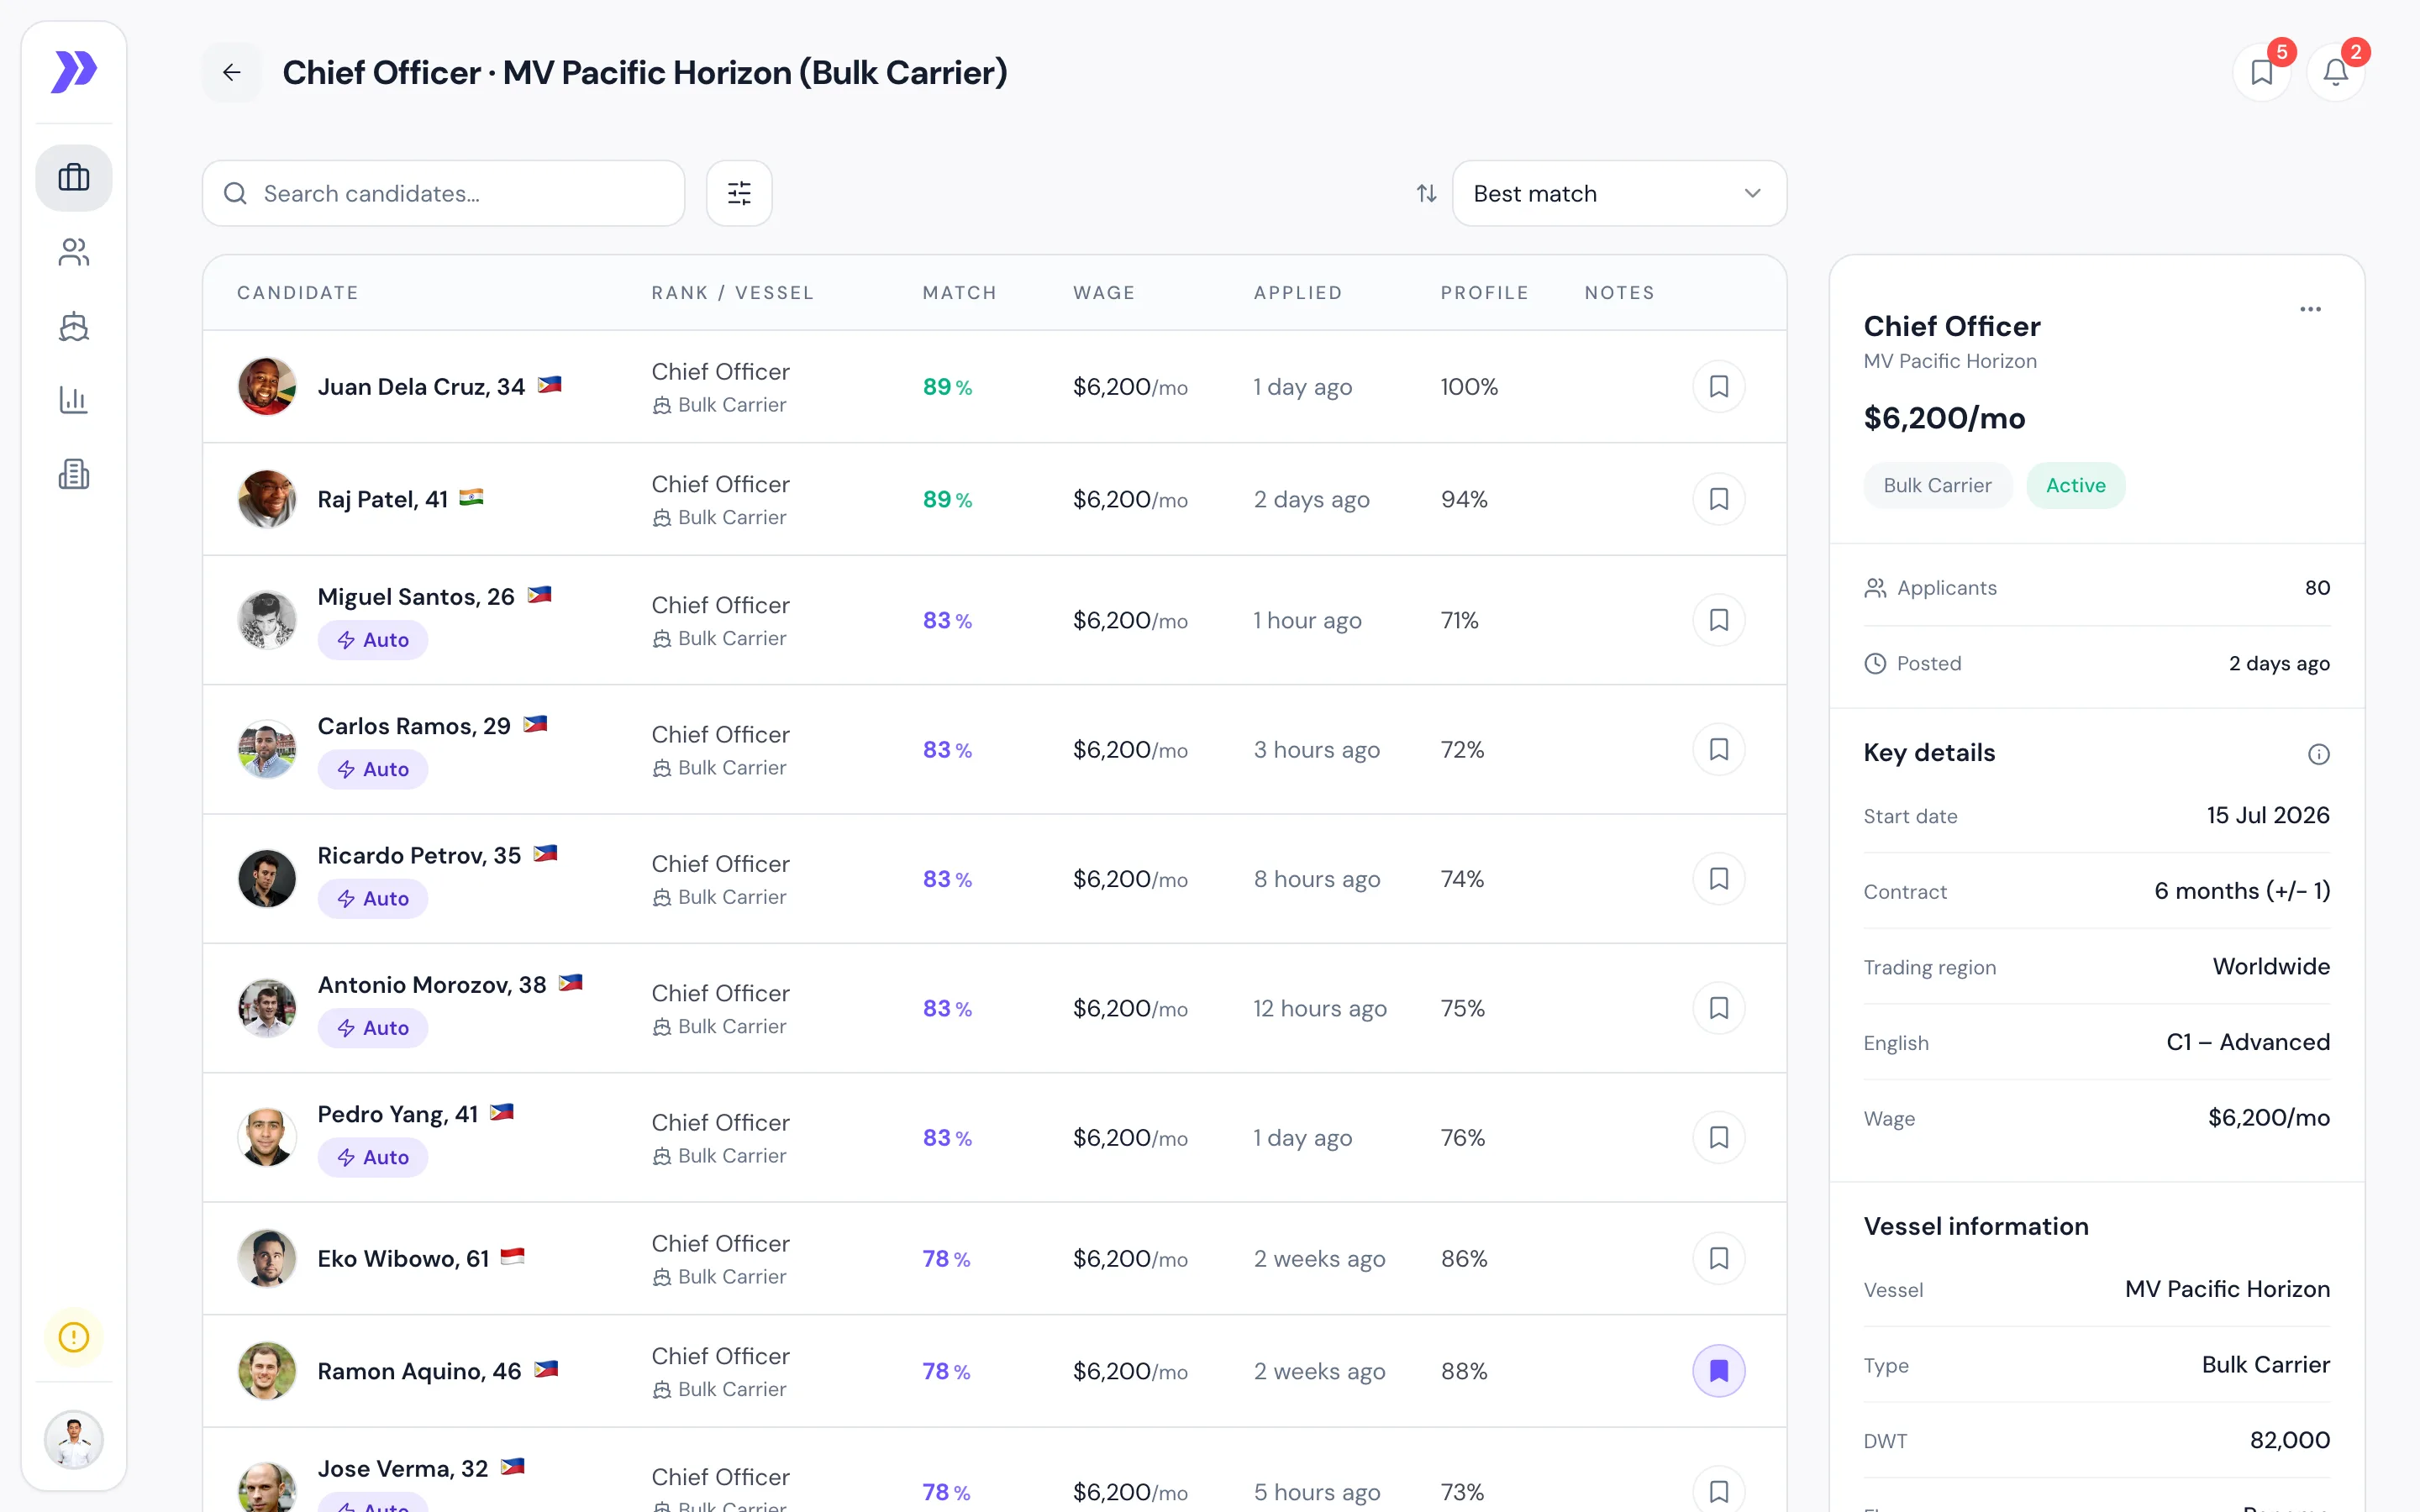Screen dimensions: 2420x1512
Task: Click the Active status tag
Action: [x=2075, y=485]
